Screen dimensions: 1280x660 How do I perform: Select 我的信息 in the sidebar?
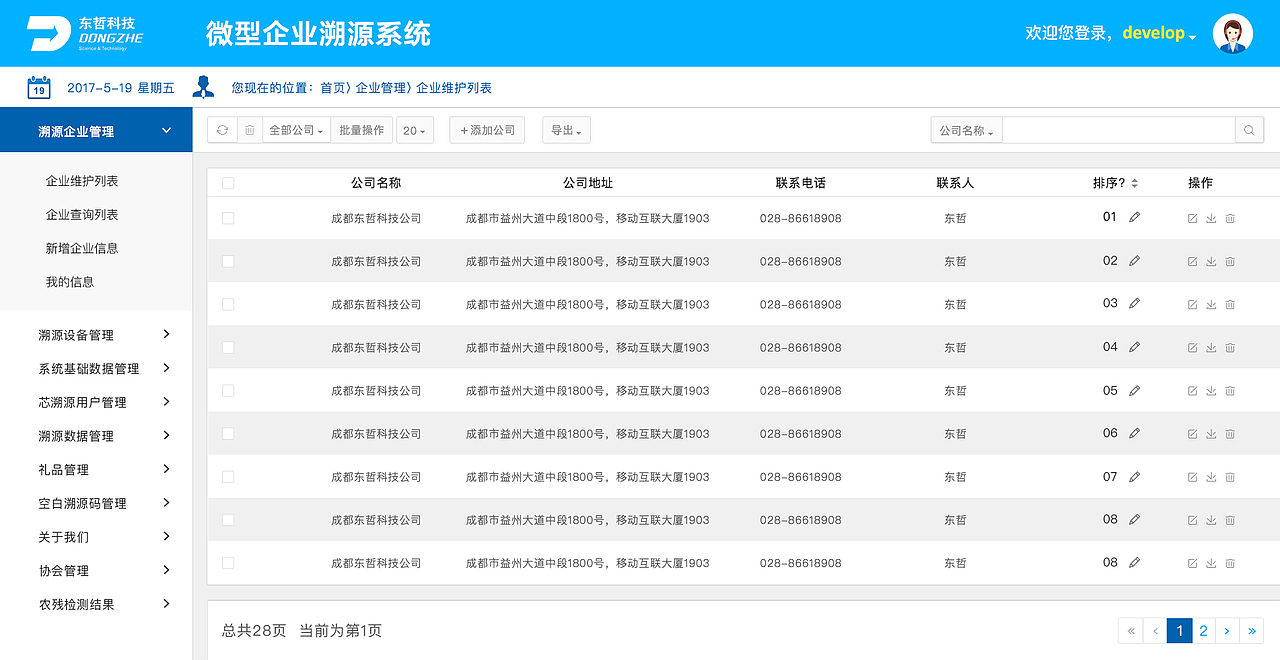[70, 282]
